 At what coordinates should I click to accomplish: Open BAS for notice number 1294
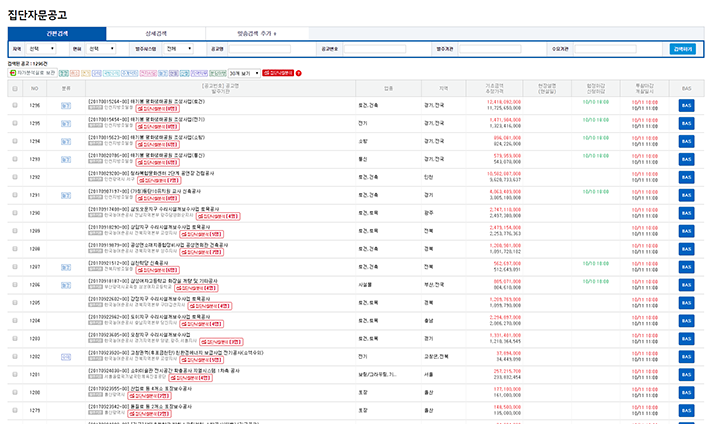tap(686, 141)
